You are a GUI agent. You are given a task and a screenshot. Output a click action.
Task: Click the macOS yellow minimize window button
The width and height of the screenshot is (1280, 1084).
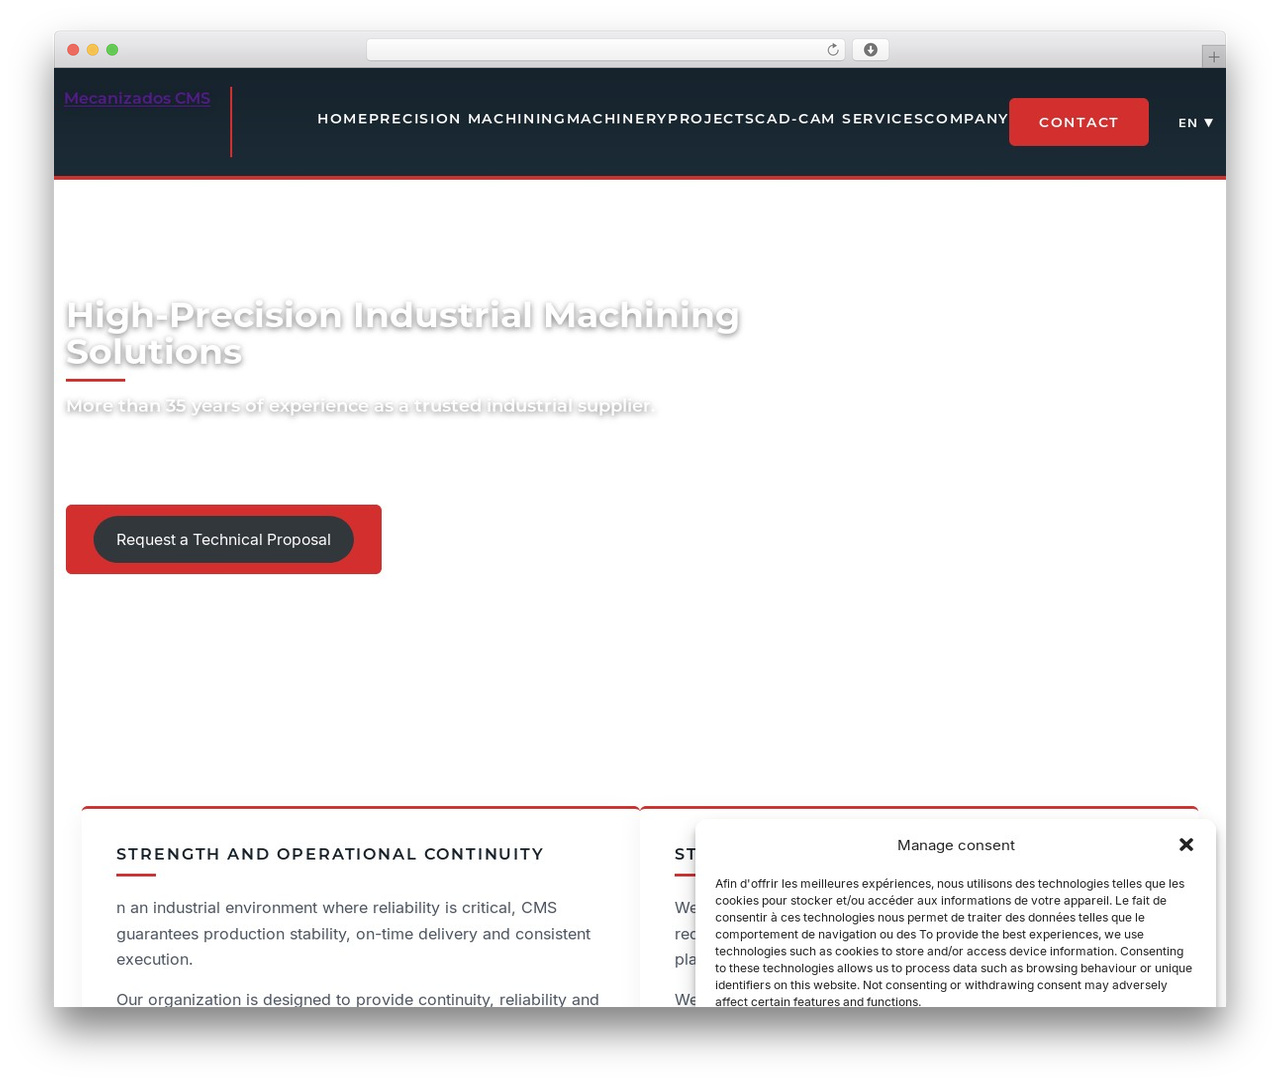coord(92,50)
